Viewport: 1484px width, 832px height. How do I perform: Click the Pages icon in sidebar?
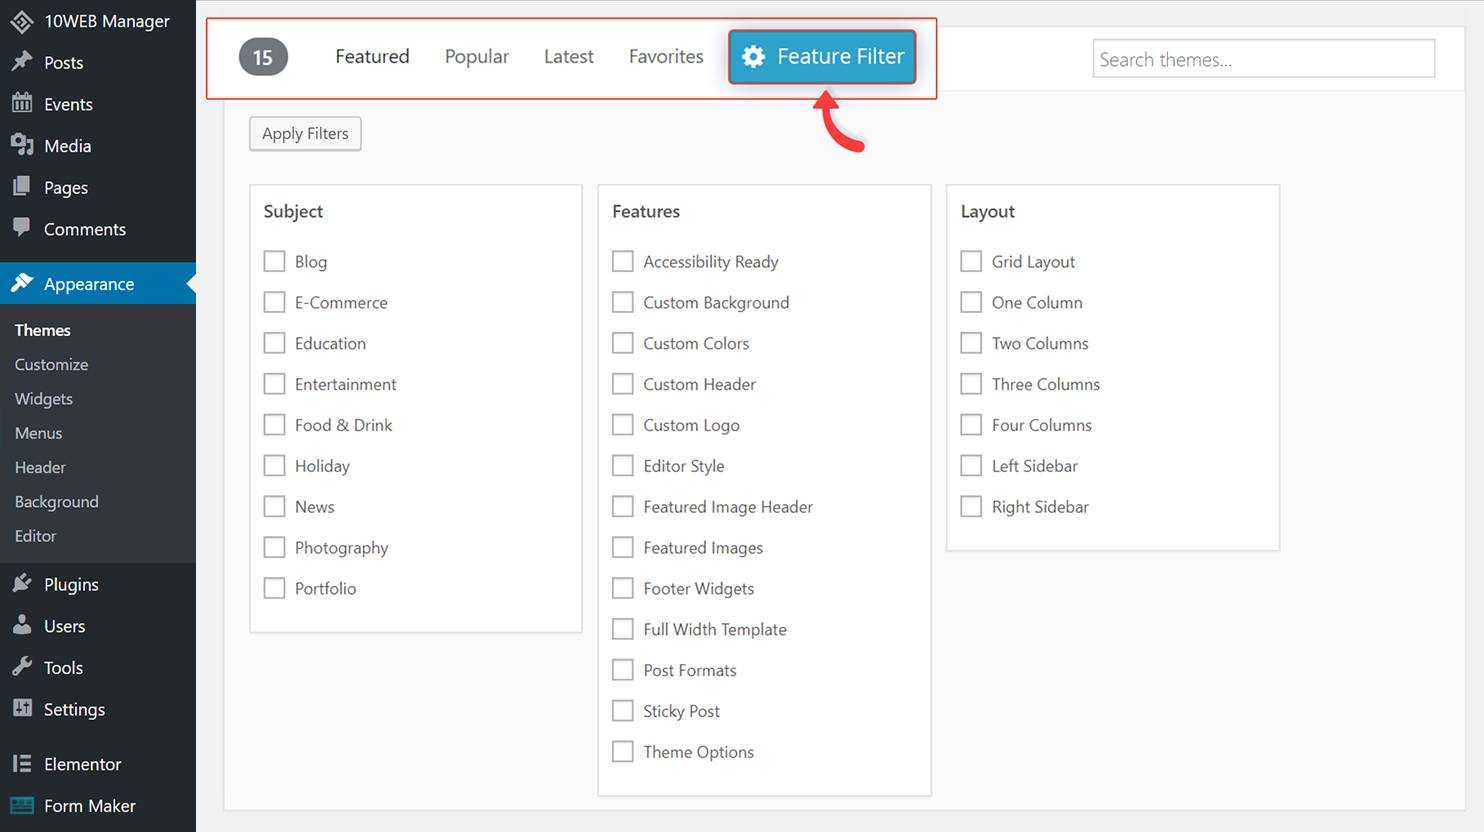pos(22,187)
